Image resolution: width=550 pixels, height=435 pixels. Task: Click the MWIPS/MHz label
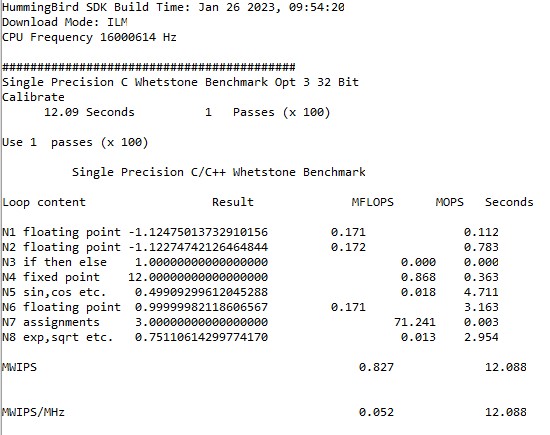pos(33,412)
